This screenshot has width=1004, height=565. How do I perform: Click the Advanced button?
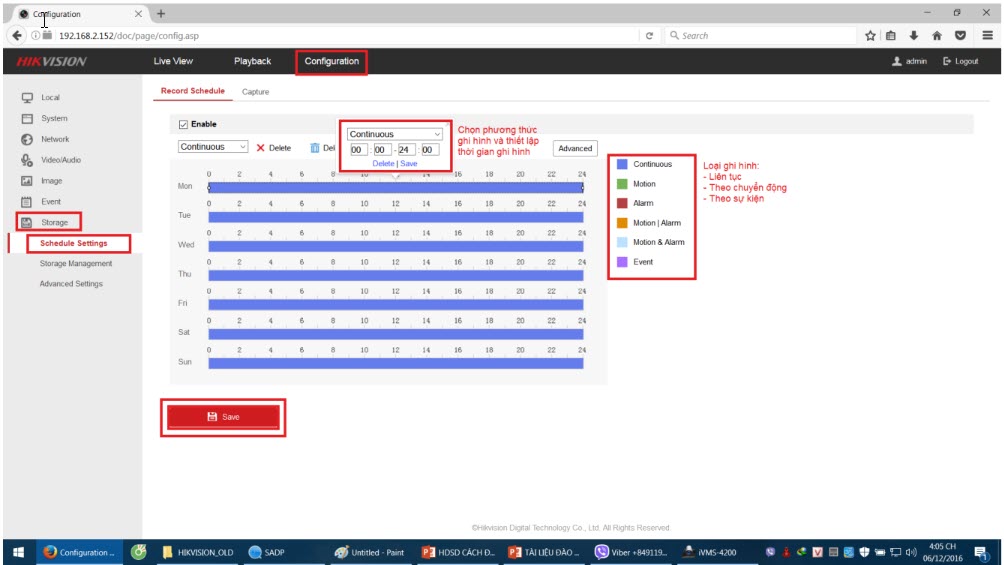575,148
